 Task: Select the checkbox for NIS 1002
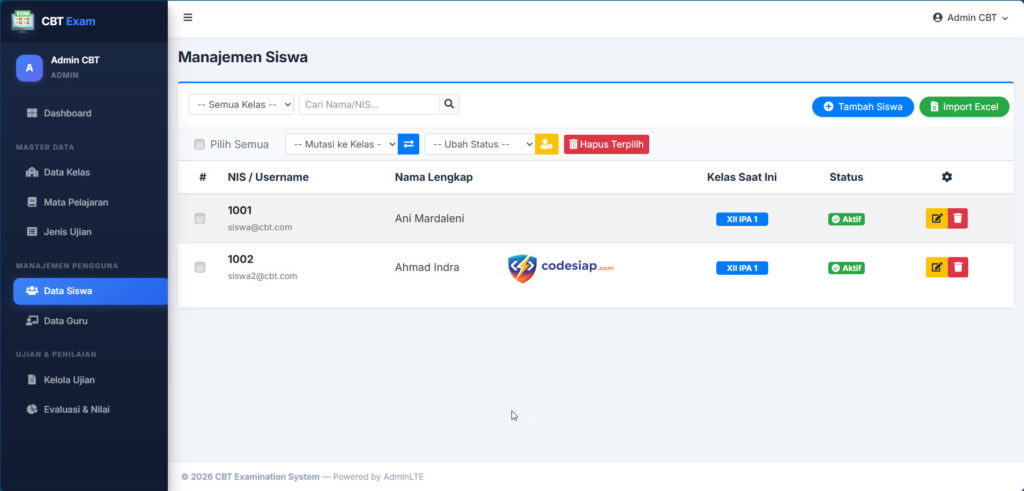[200, 267]
